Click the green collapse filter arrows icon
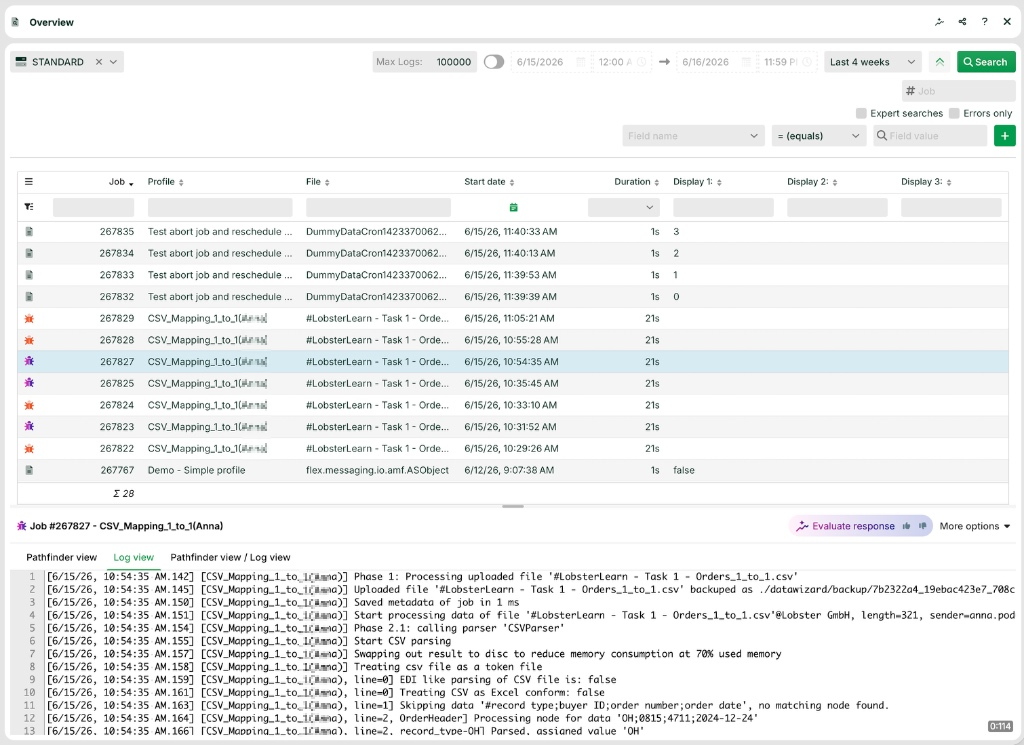1024x745 pixels. pos(939,62)
